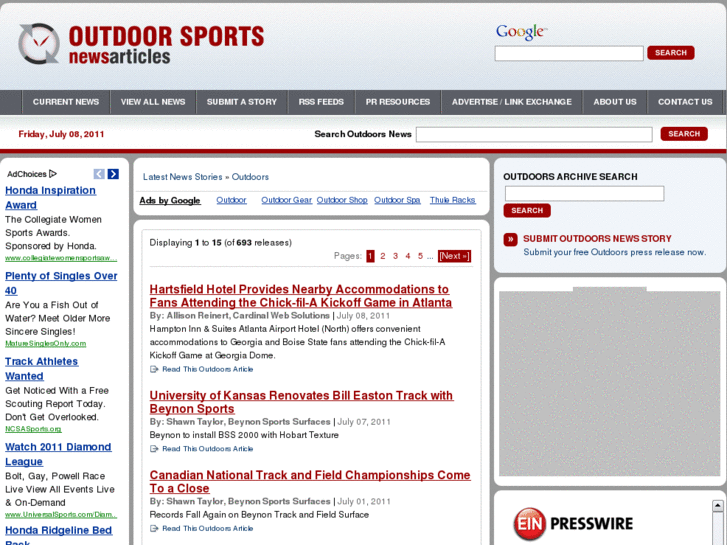Open RSS Feeds navigation item
The image size is (727, 545).
(321, 102)
